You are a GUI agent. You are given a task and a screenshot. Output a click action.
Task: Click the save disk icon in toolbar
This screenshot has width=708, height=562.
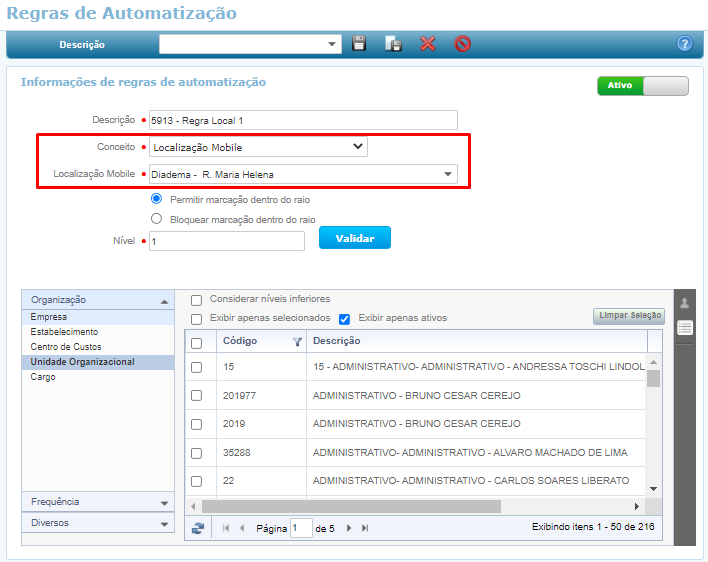tap(360, 44)
